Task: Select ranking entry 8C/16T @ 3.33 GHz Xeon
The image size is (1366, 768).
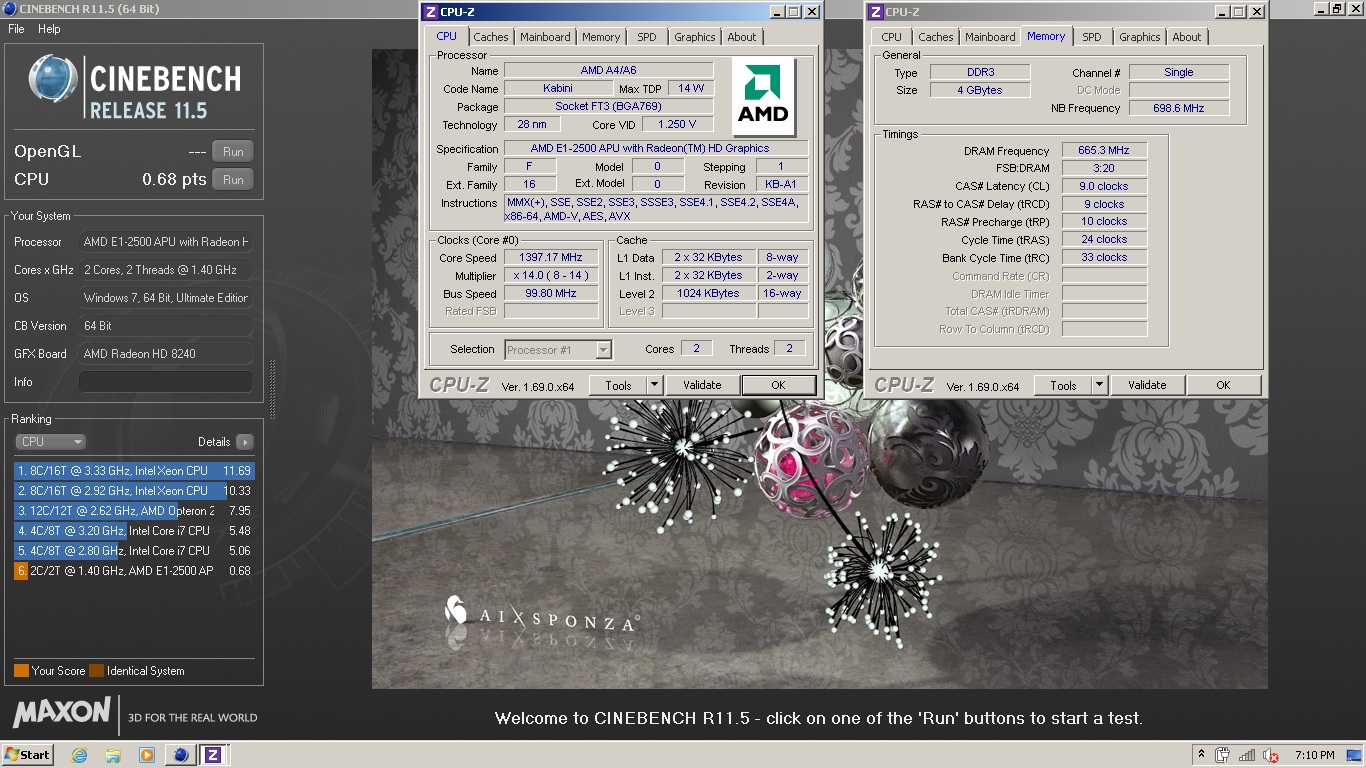Action: tap(134, 471)
